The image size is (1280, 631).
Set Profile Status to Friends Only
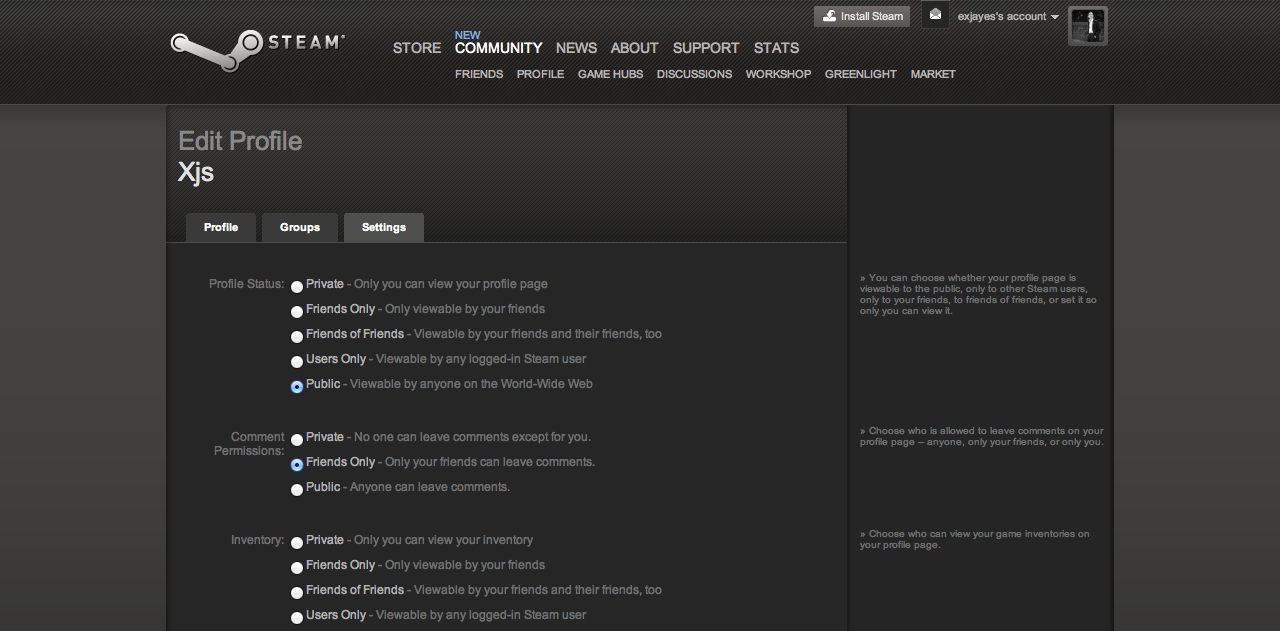click(x=297, y=312)
